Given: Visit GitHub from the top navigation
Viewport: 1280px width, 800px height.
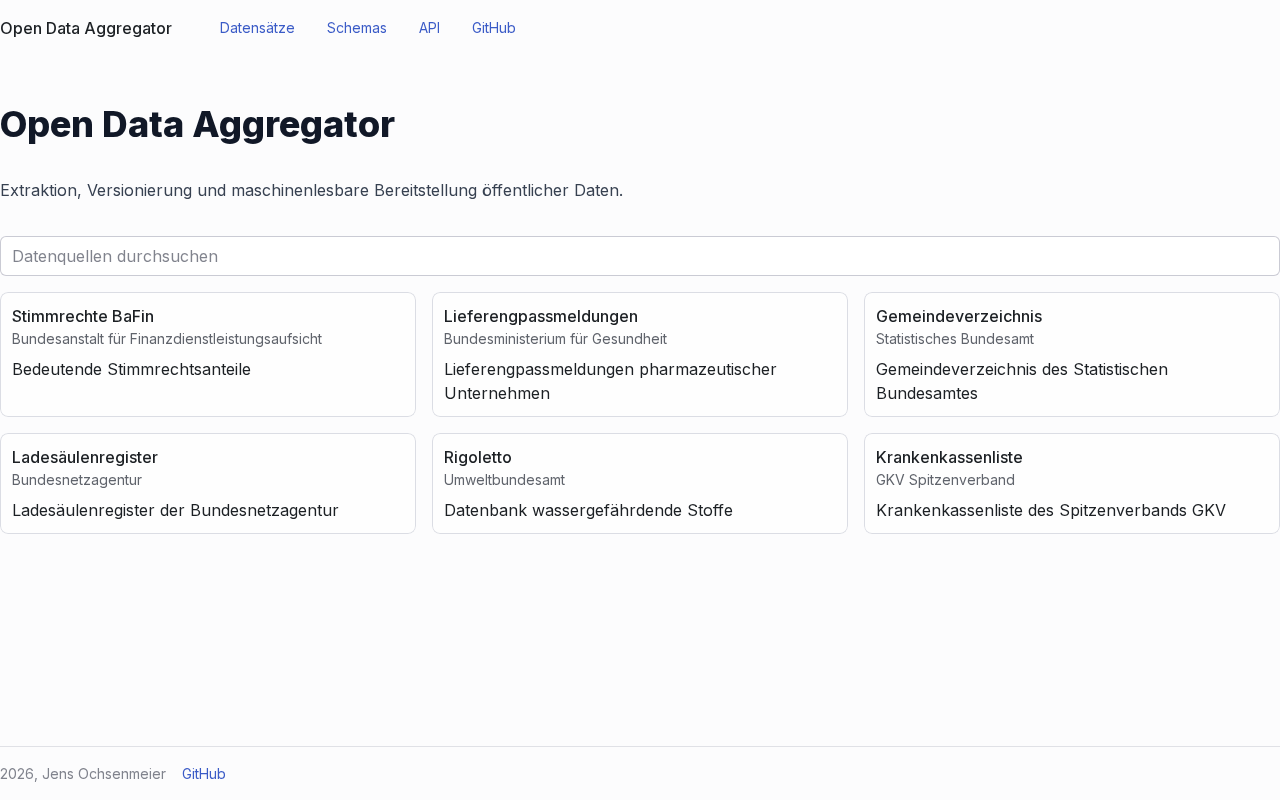Looking at the screenshot, I should click(x=494, y=28).
